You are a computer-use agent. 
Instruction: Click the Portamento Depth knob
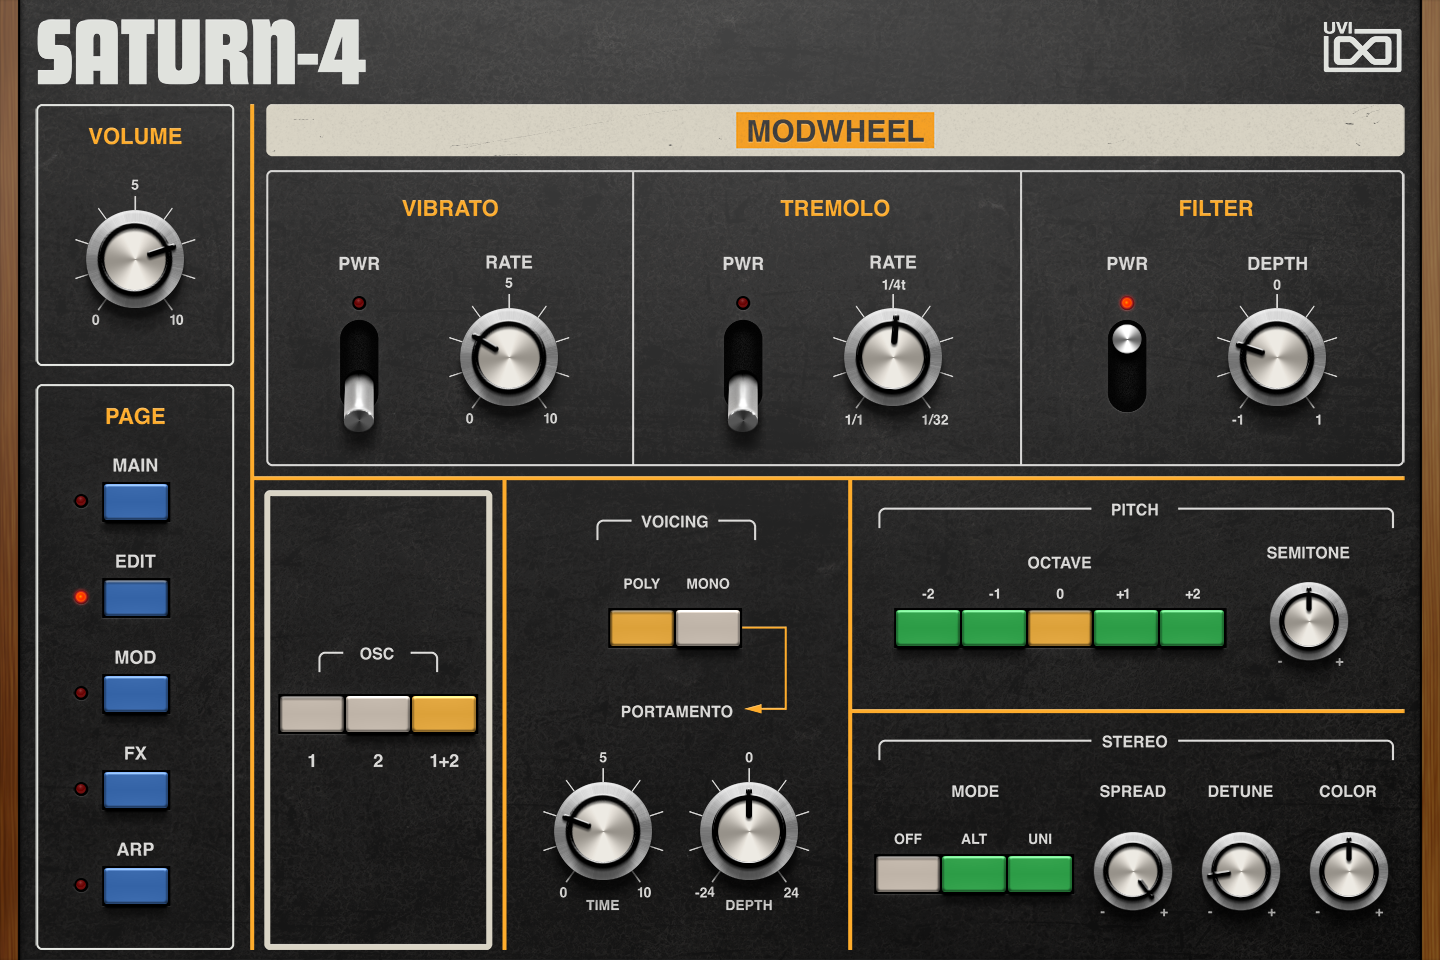point(749,831)
